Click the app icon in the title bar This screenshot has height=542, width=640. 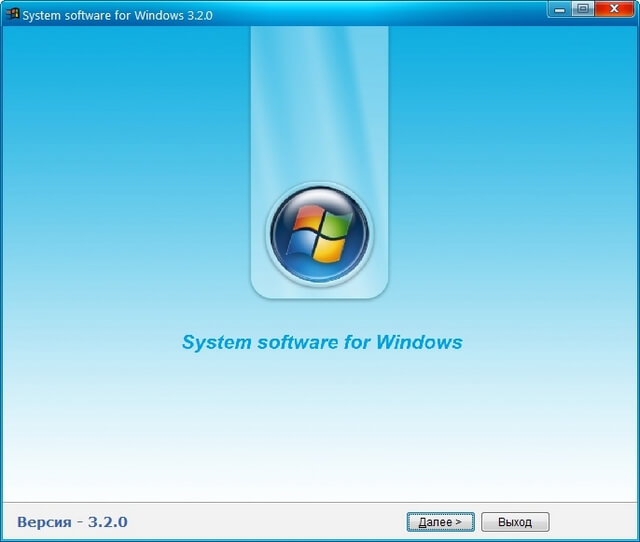(13, 16)
